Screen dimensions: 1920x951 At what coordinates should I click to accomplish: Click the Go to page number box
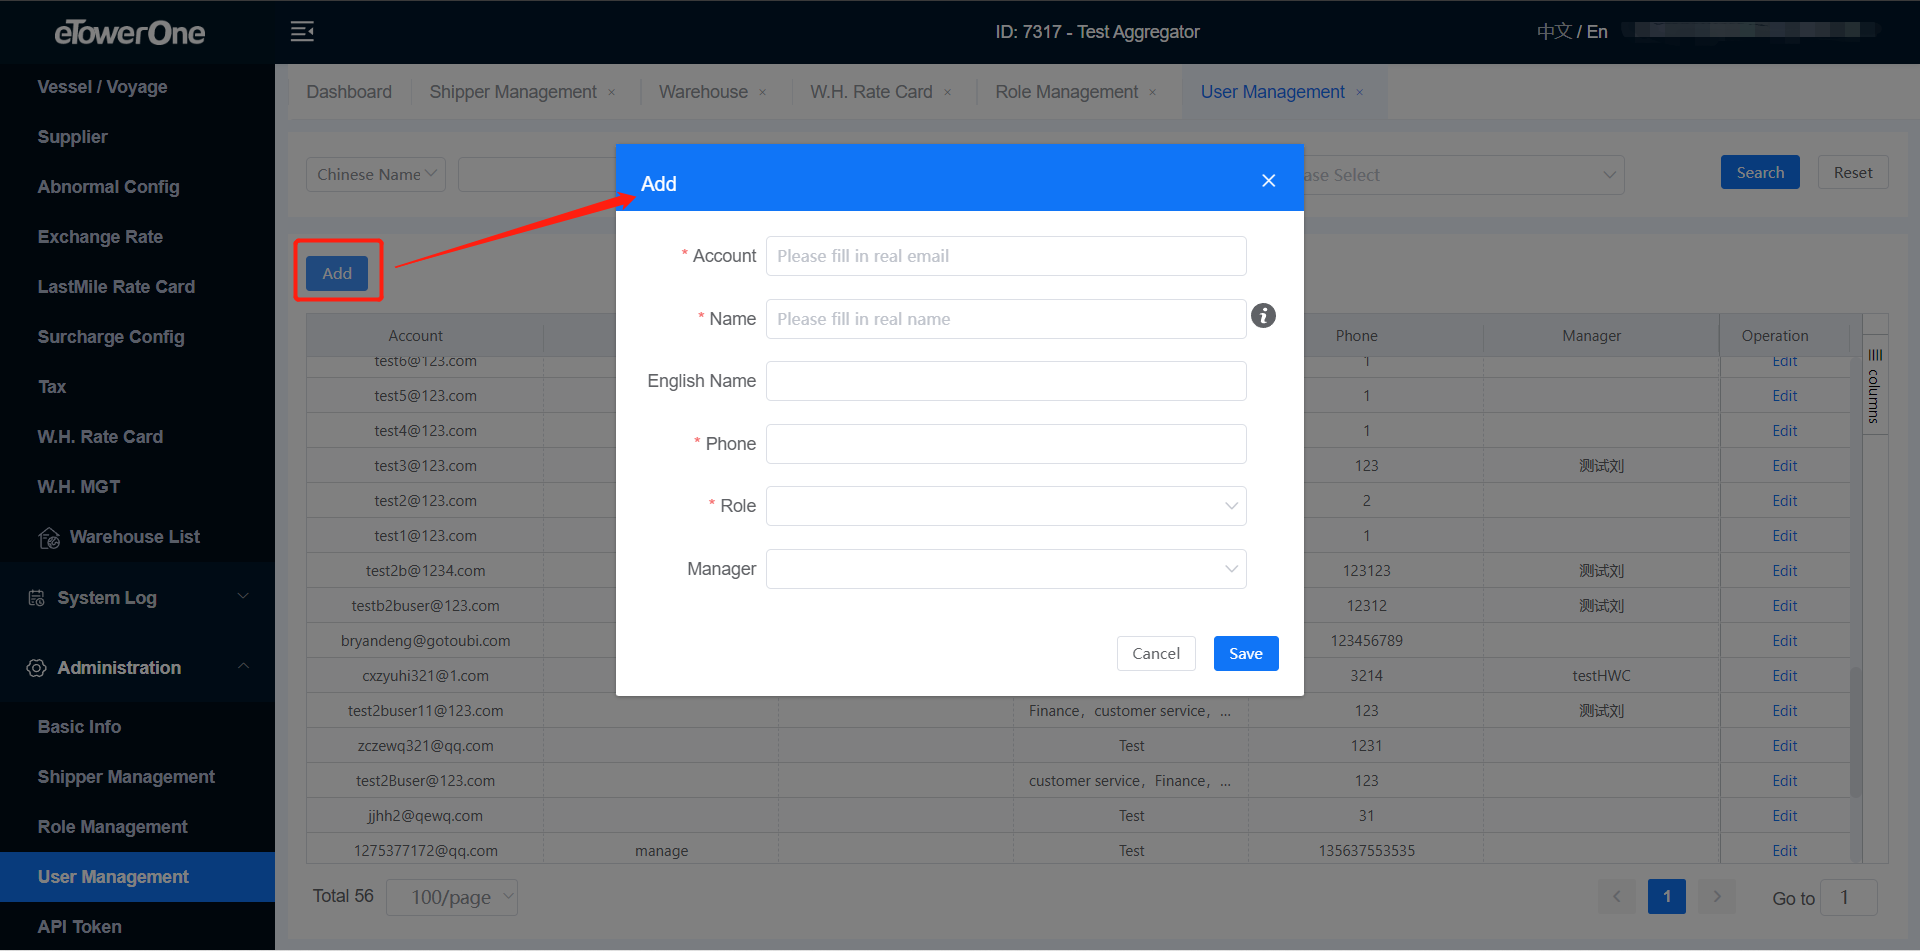(1849, 897)
